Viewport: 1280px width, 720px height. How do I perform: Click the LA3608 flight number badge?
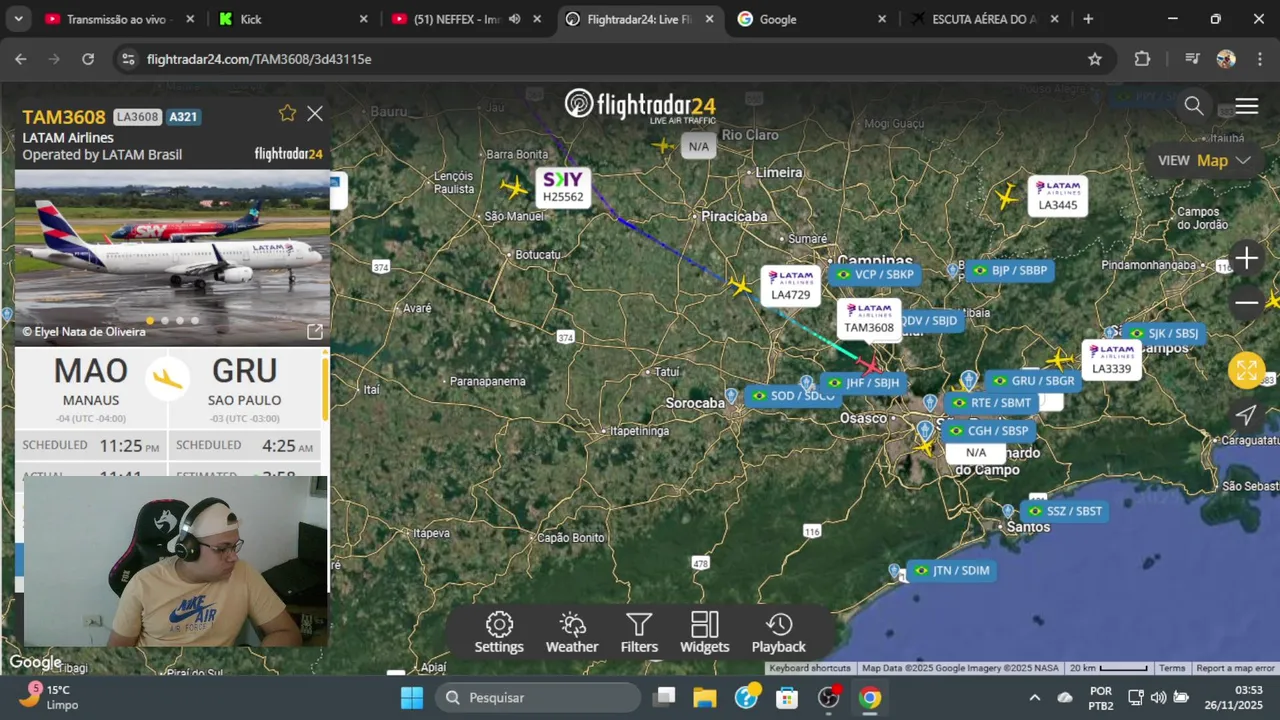[137, 117]
